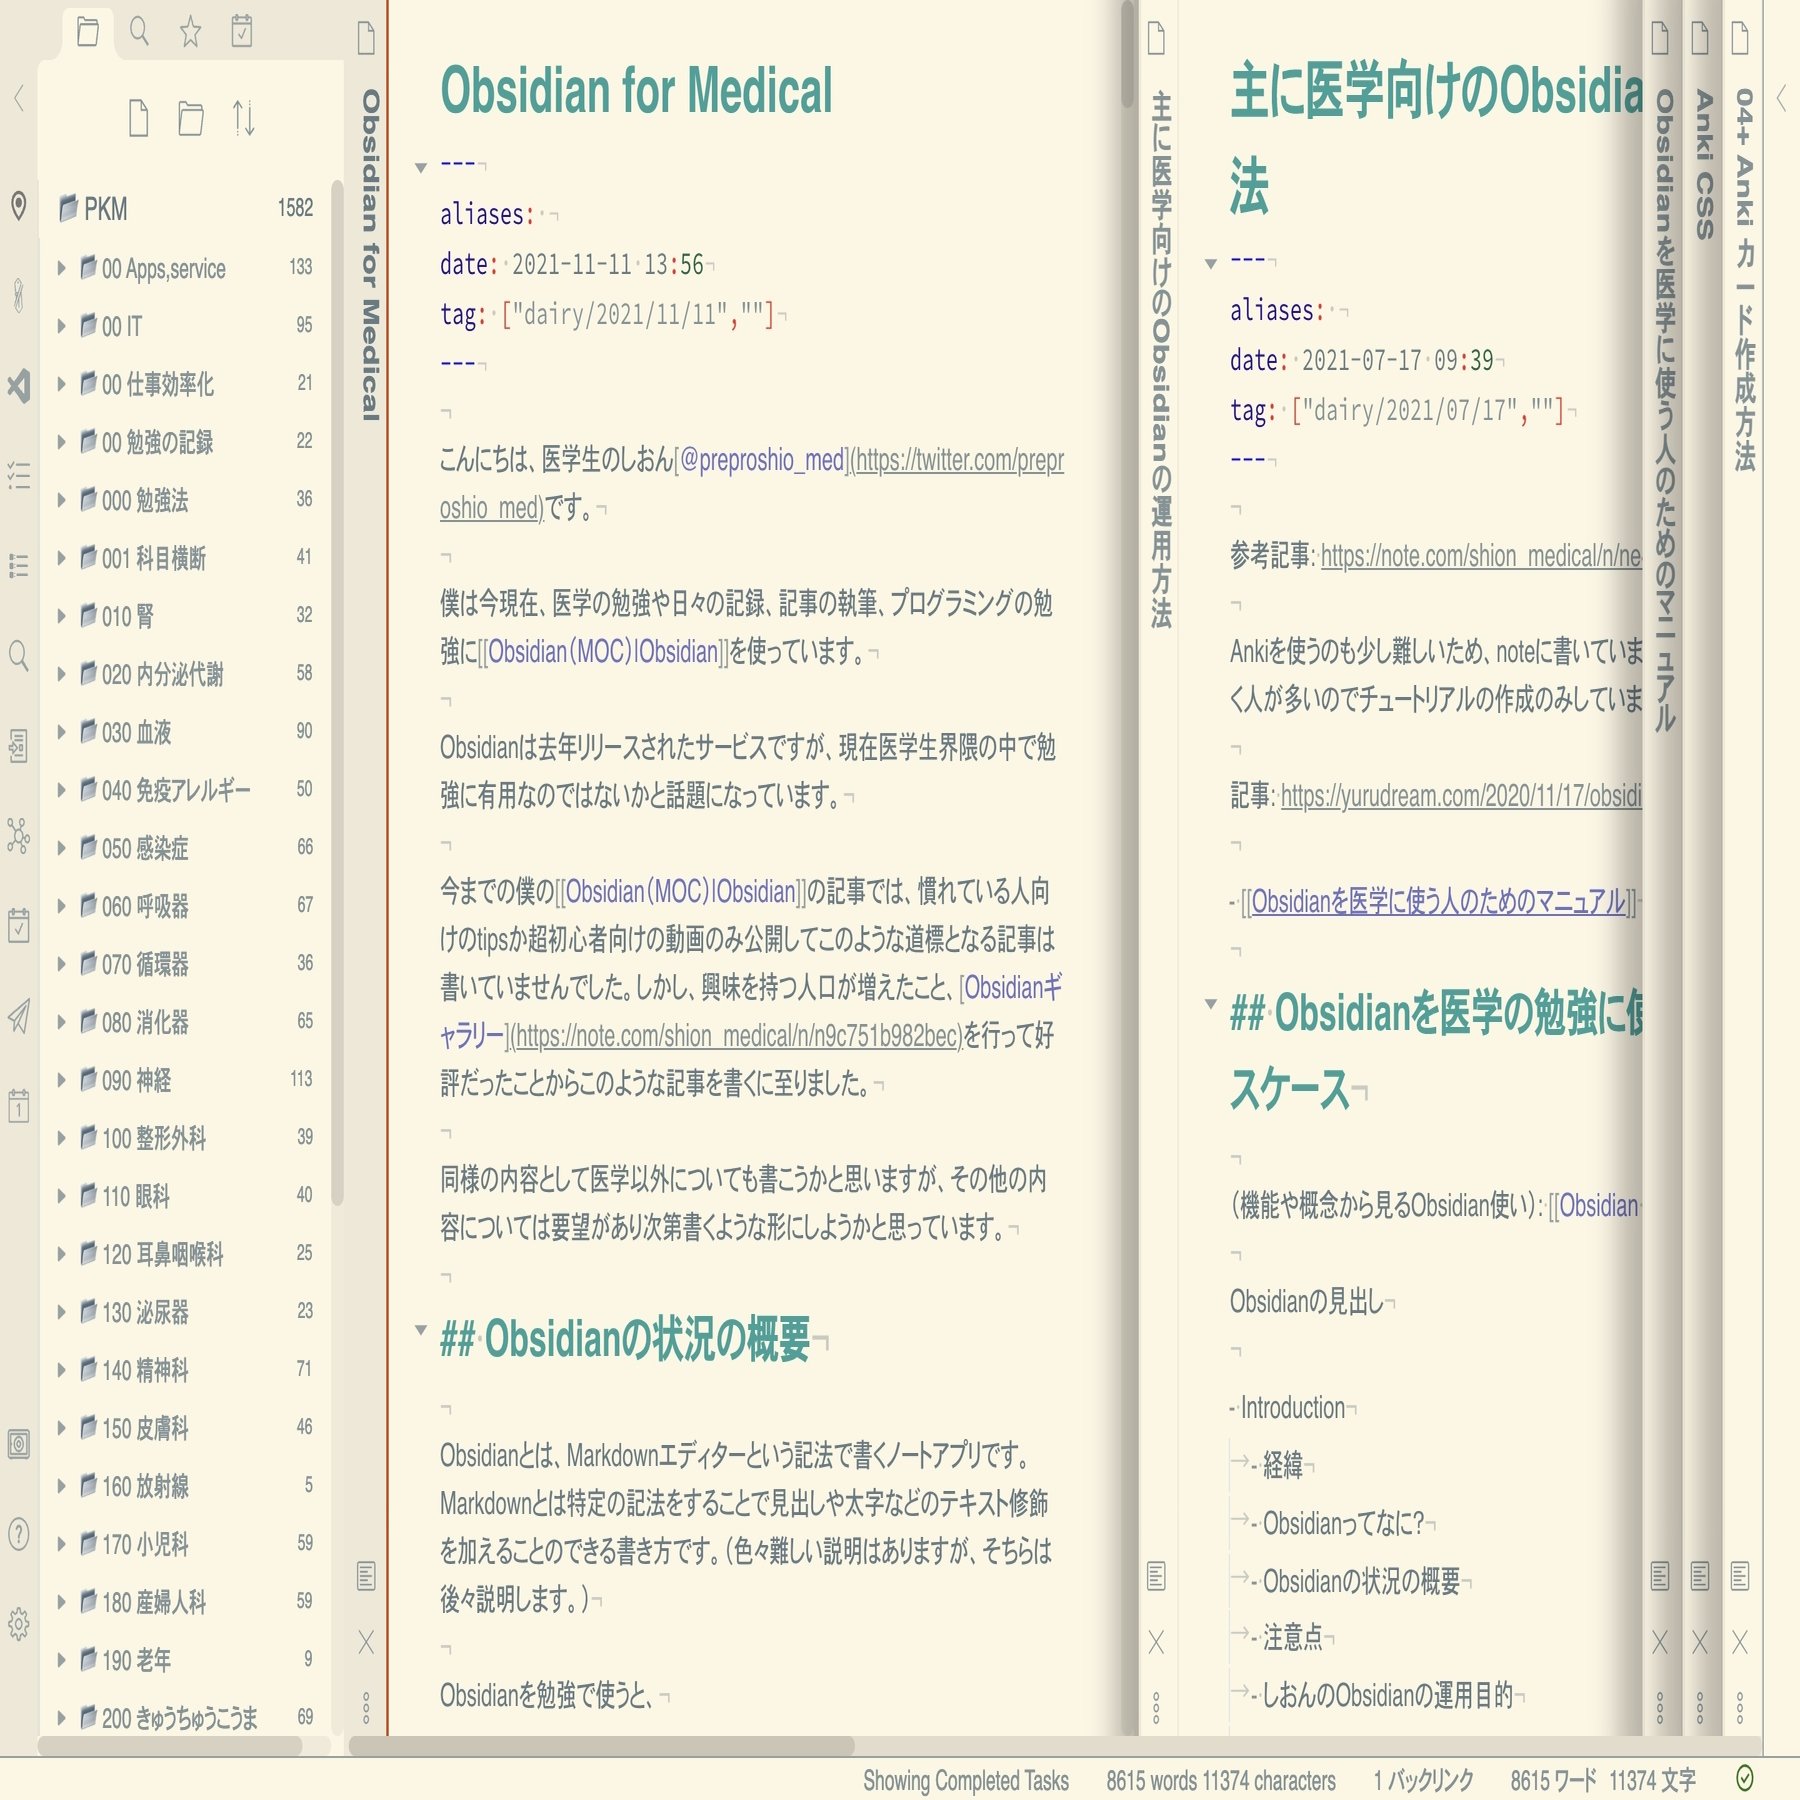Close the 主に医学向けのObsidianの運用方法 pane
Viewport: 1800px width, 1800px height.
pyautogui.click(x=1156, y=1642)
